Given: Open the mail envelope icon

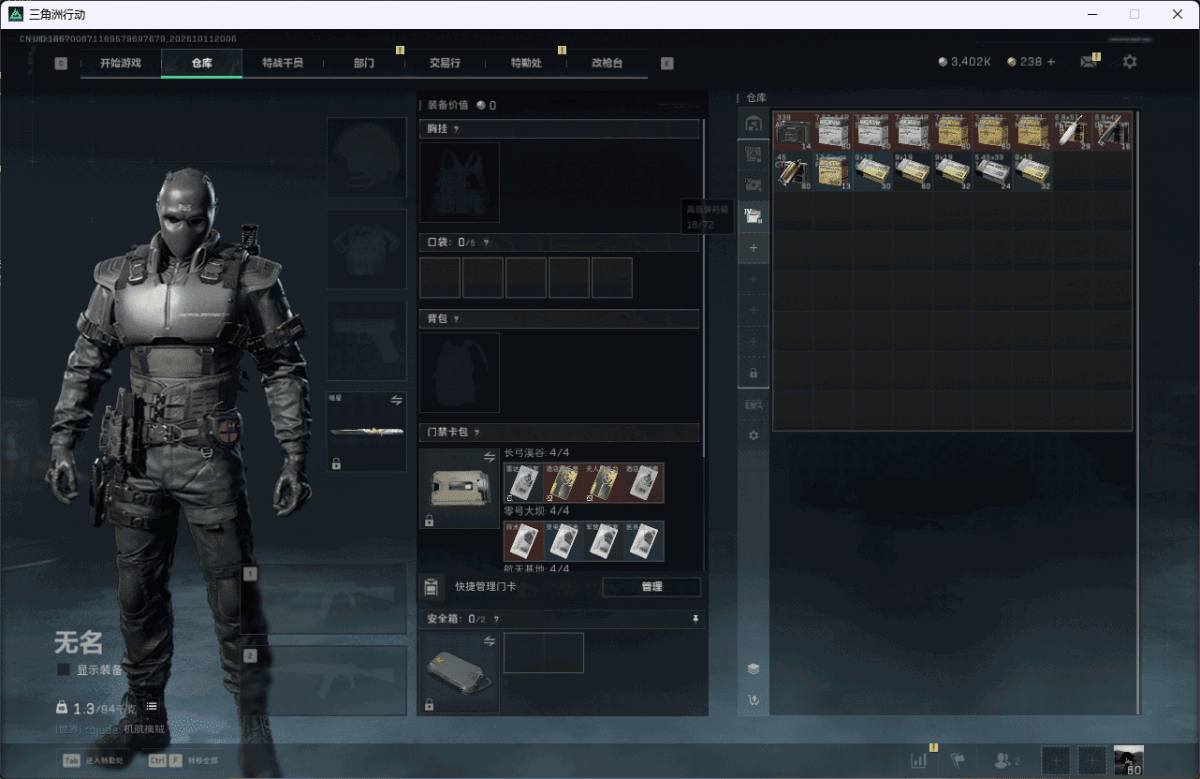Looking at the screenshot, I should [1089, 62].
